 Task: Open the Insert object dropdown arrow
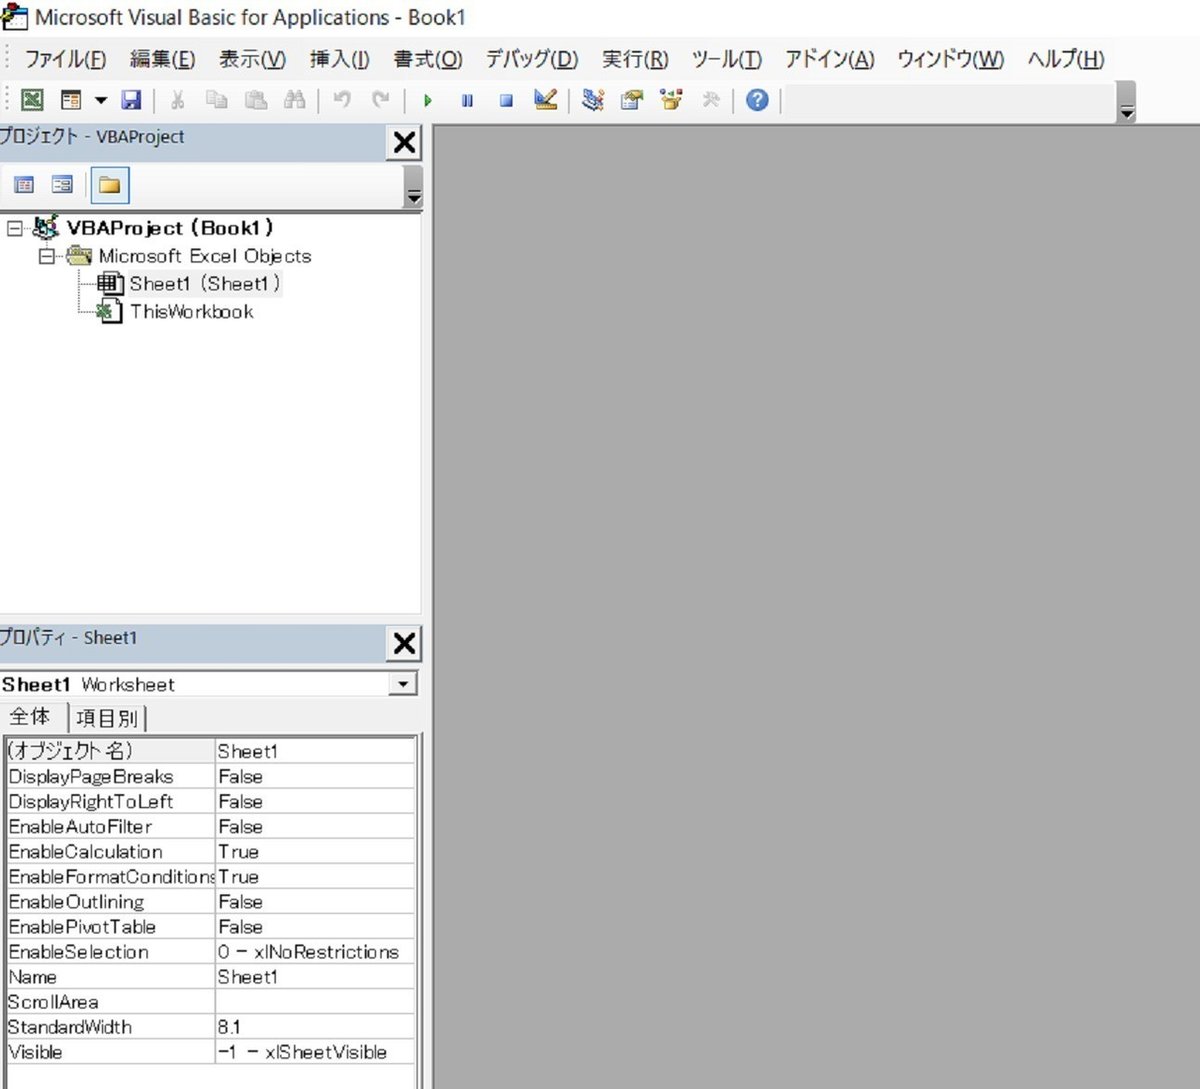coord(101,100)
